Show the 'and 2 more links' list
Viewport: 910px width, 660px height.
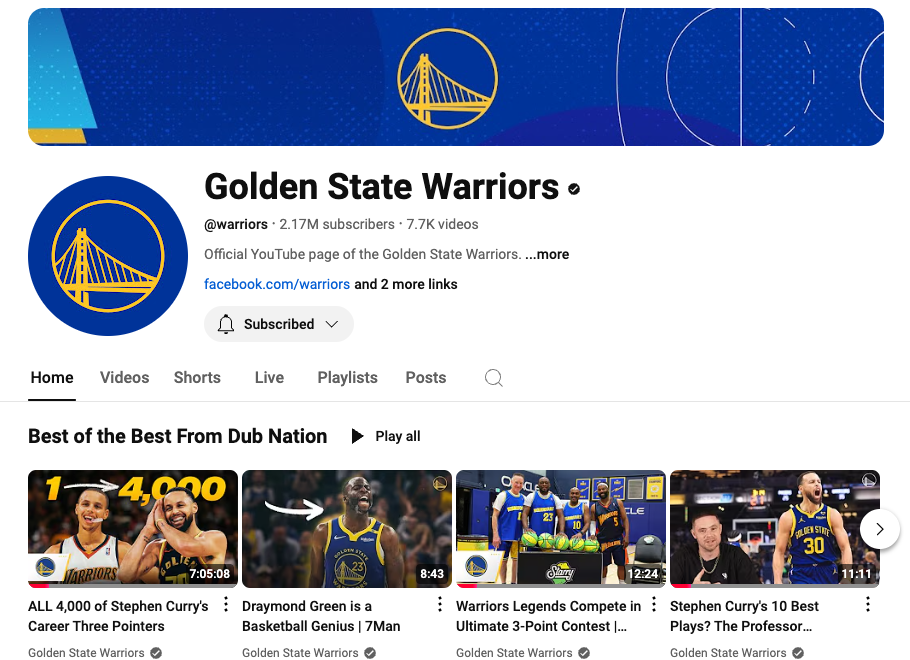[x=406, y=284]
